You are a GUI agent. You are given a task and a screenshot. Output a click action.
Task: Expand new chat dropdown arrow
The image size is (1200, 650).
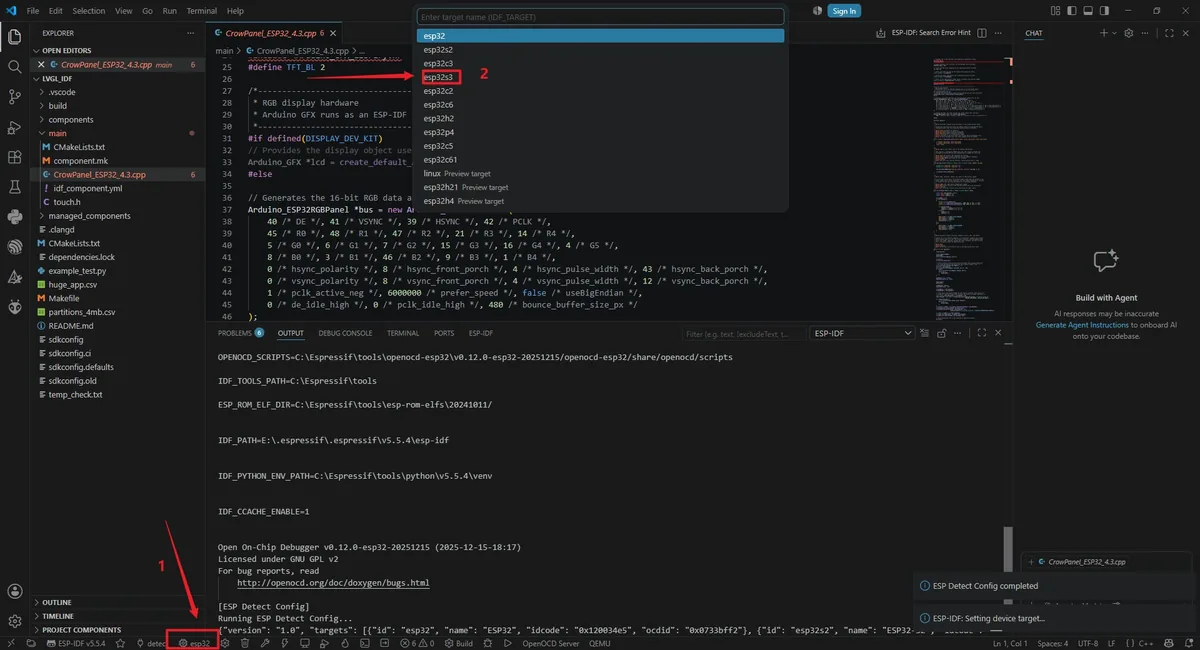point(1116,33)
